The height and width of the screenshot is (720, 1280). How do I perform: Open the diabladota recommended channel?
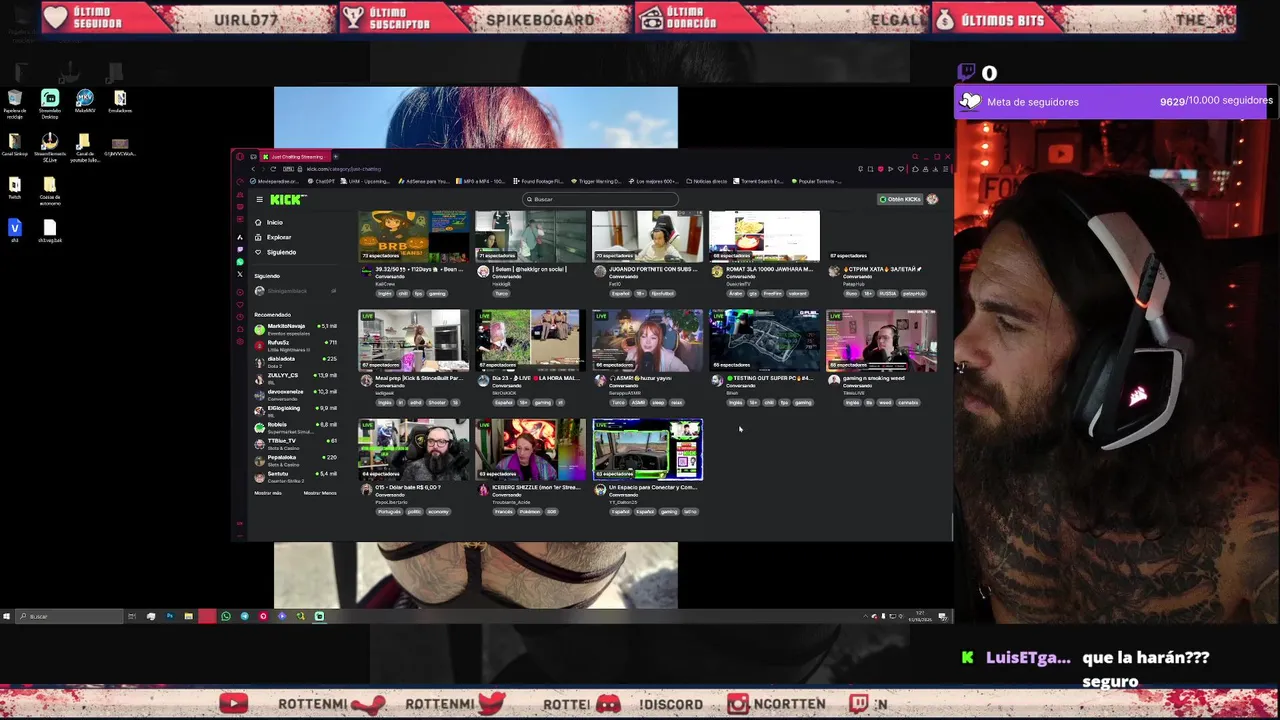tap(295, 361)
